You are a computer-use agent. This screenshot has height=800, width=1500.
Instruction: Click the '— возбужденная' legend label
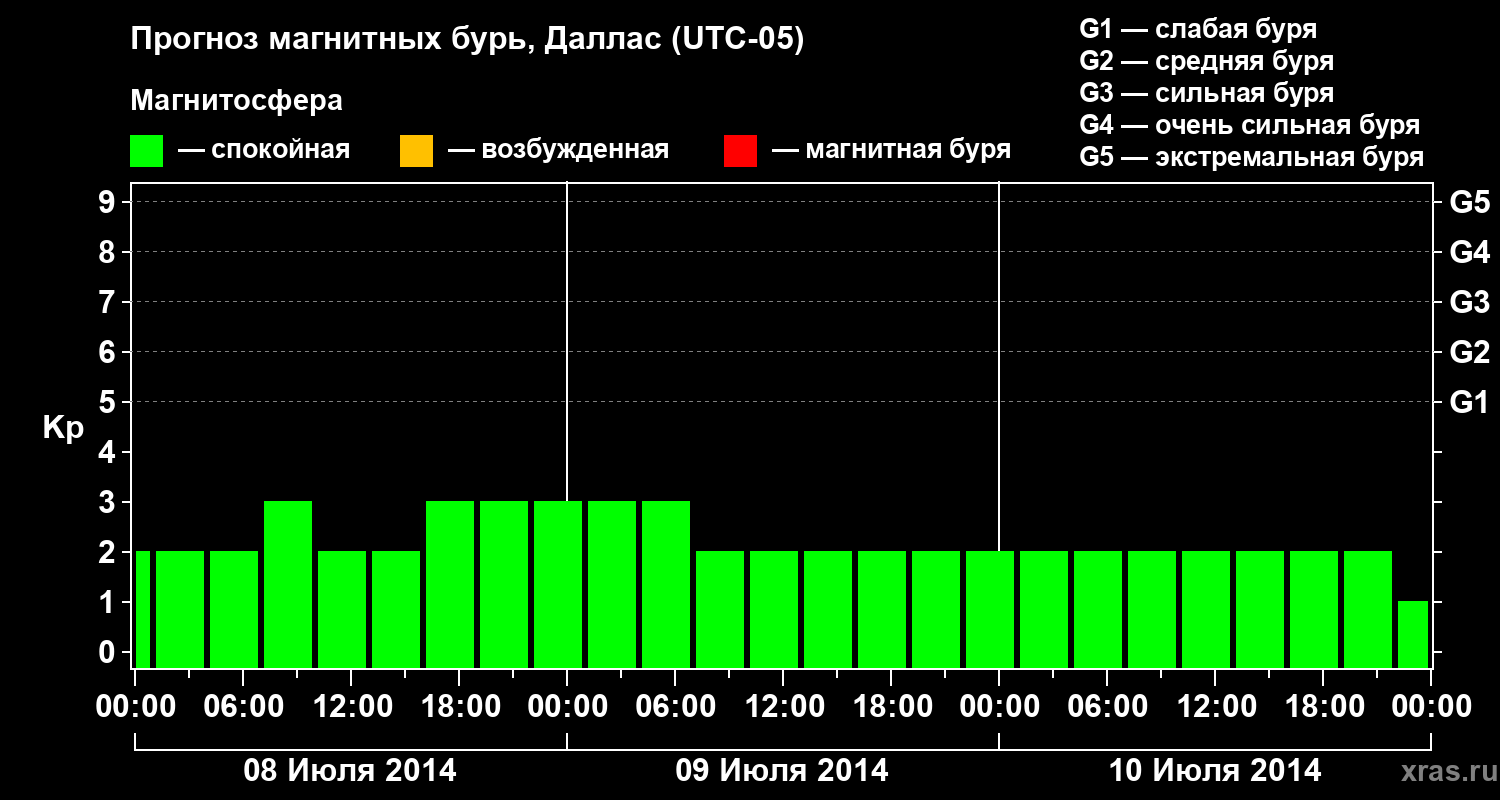coord(558,150)
